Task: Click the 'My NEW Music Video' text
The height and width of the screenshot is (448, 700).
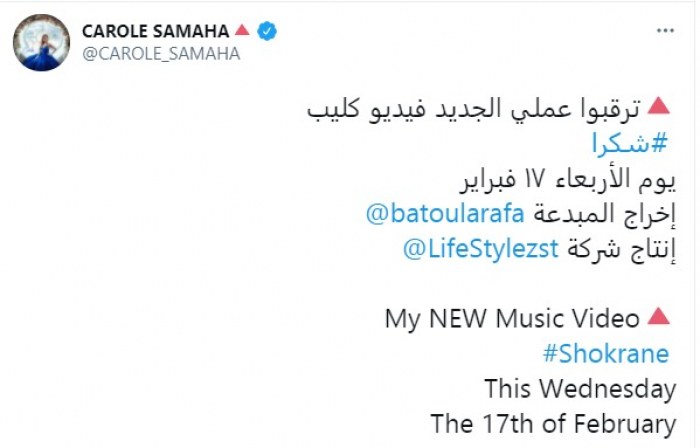Action: tap(512, 319)
